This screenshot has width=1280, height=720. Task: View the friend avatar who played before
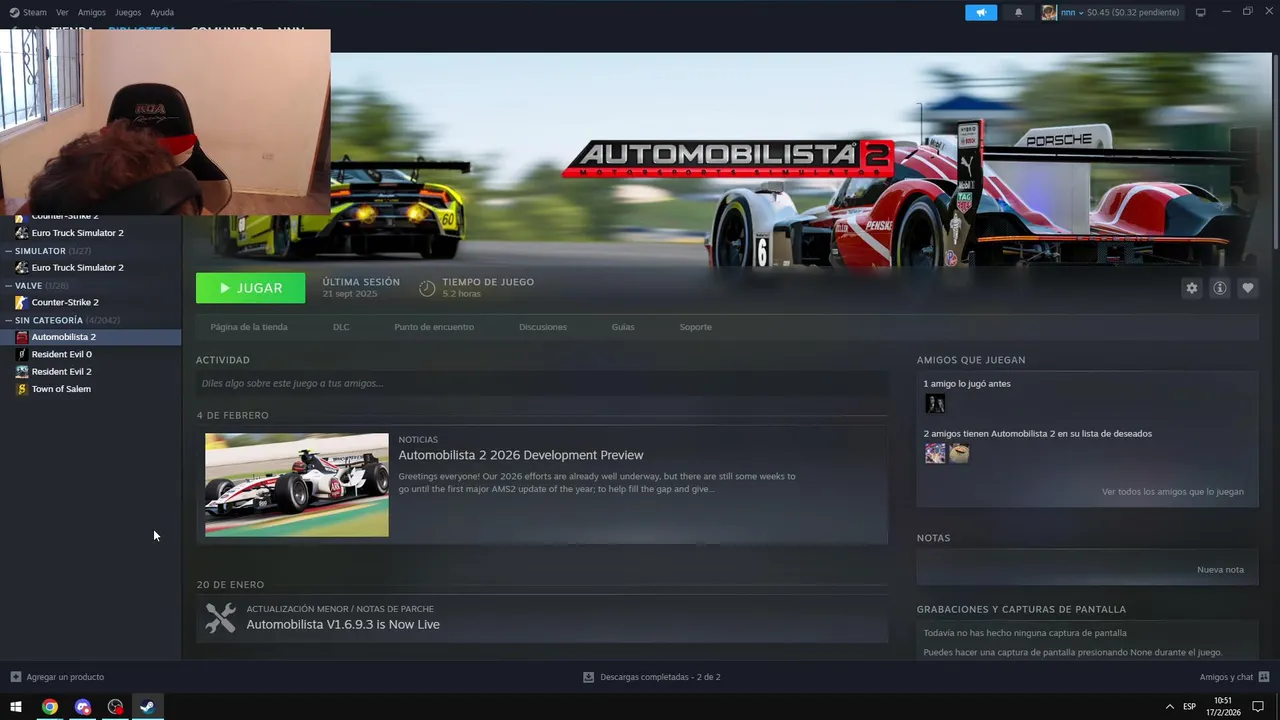(935, 403)
